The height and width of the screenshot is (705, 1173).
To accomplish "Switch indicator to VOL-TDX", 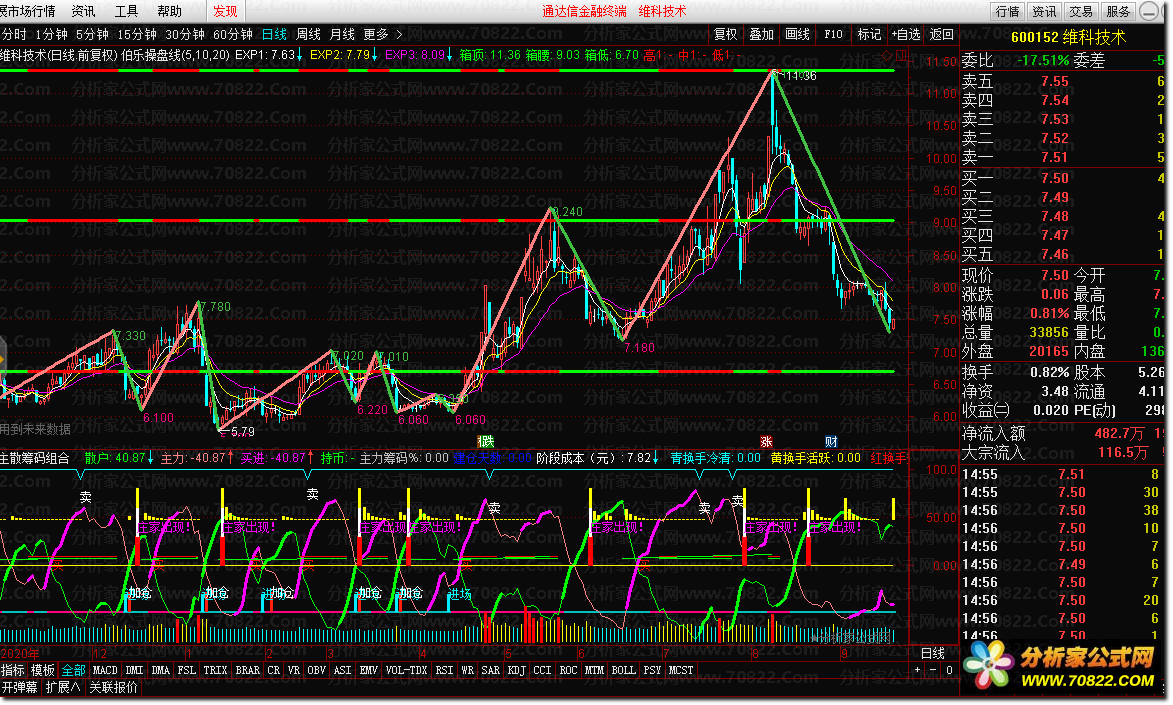I will point(406,670).
